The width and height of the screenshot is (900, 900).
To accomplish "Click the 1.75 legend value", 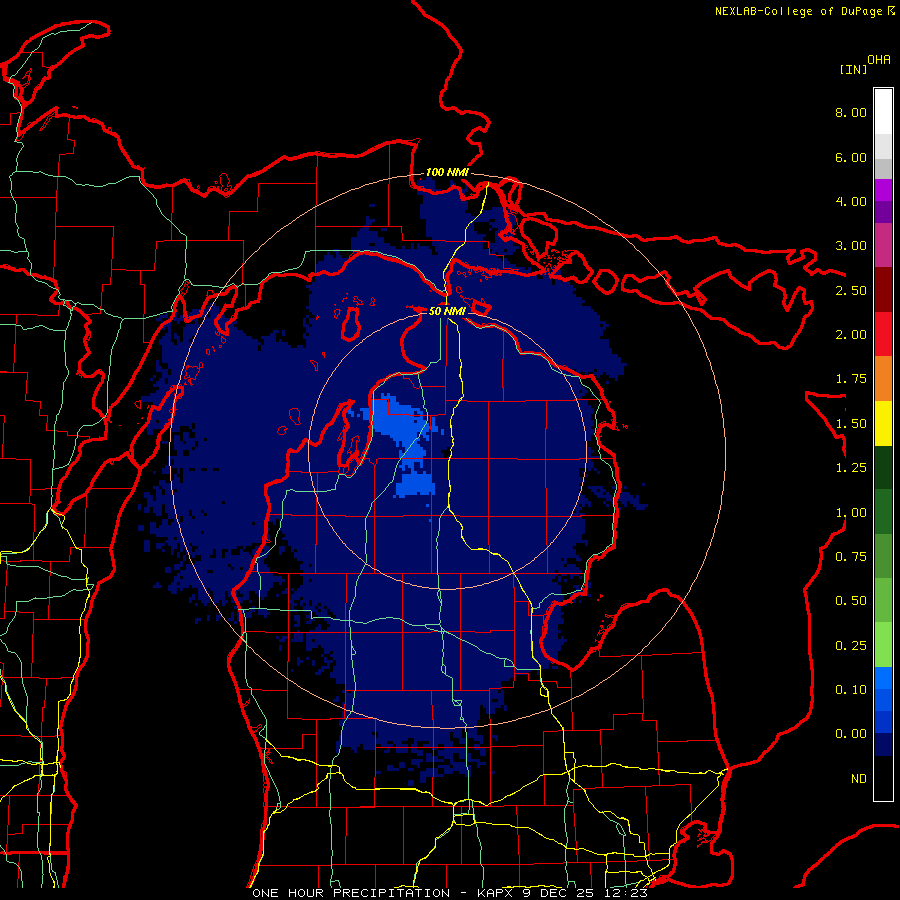I will (851, 379).
